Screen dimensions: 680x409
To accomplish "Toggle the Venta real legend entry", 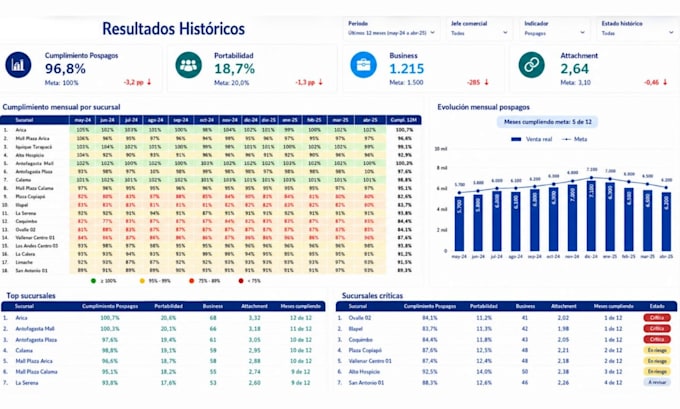I will click(532, 139).
